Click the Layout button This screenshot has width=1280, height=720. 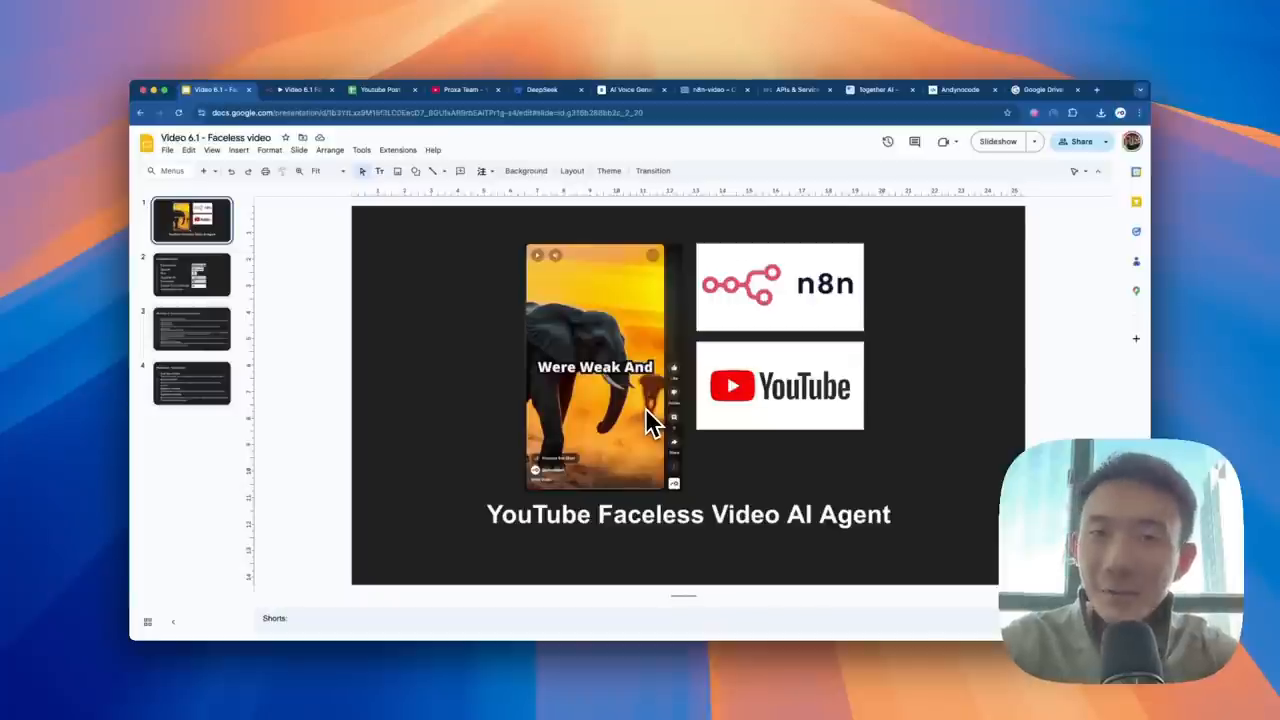click(x=572, y=171)
